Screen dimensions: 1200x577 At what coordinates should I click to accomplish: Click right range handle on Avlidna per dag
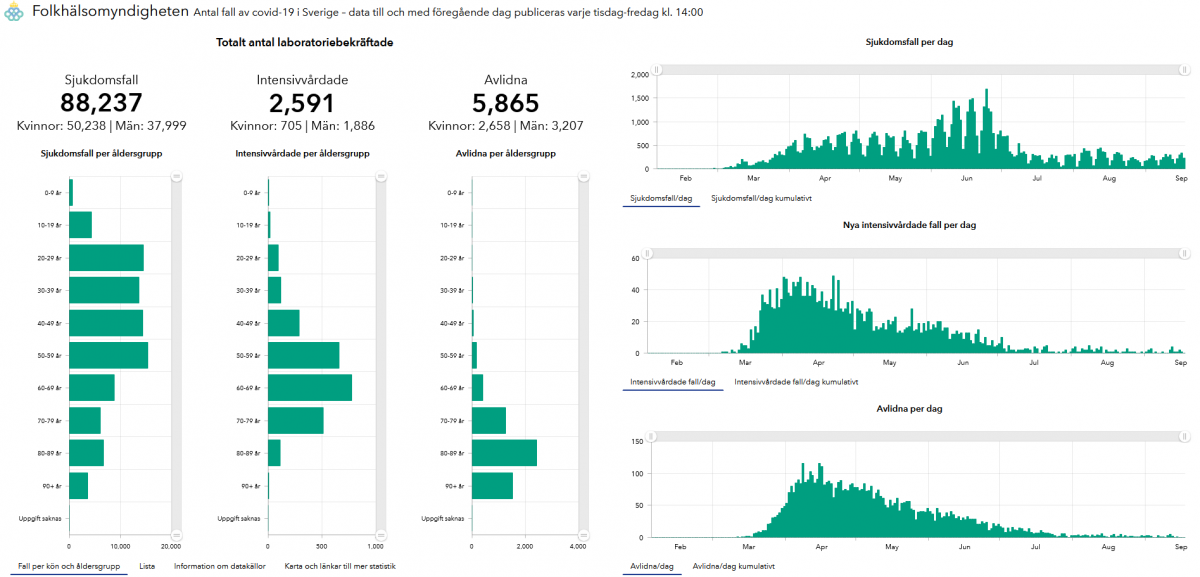(1184, 437)
